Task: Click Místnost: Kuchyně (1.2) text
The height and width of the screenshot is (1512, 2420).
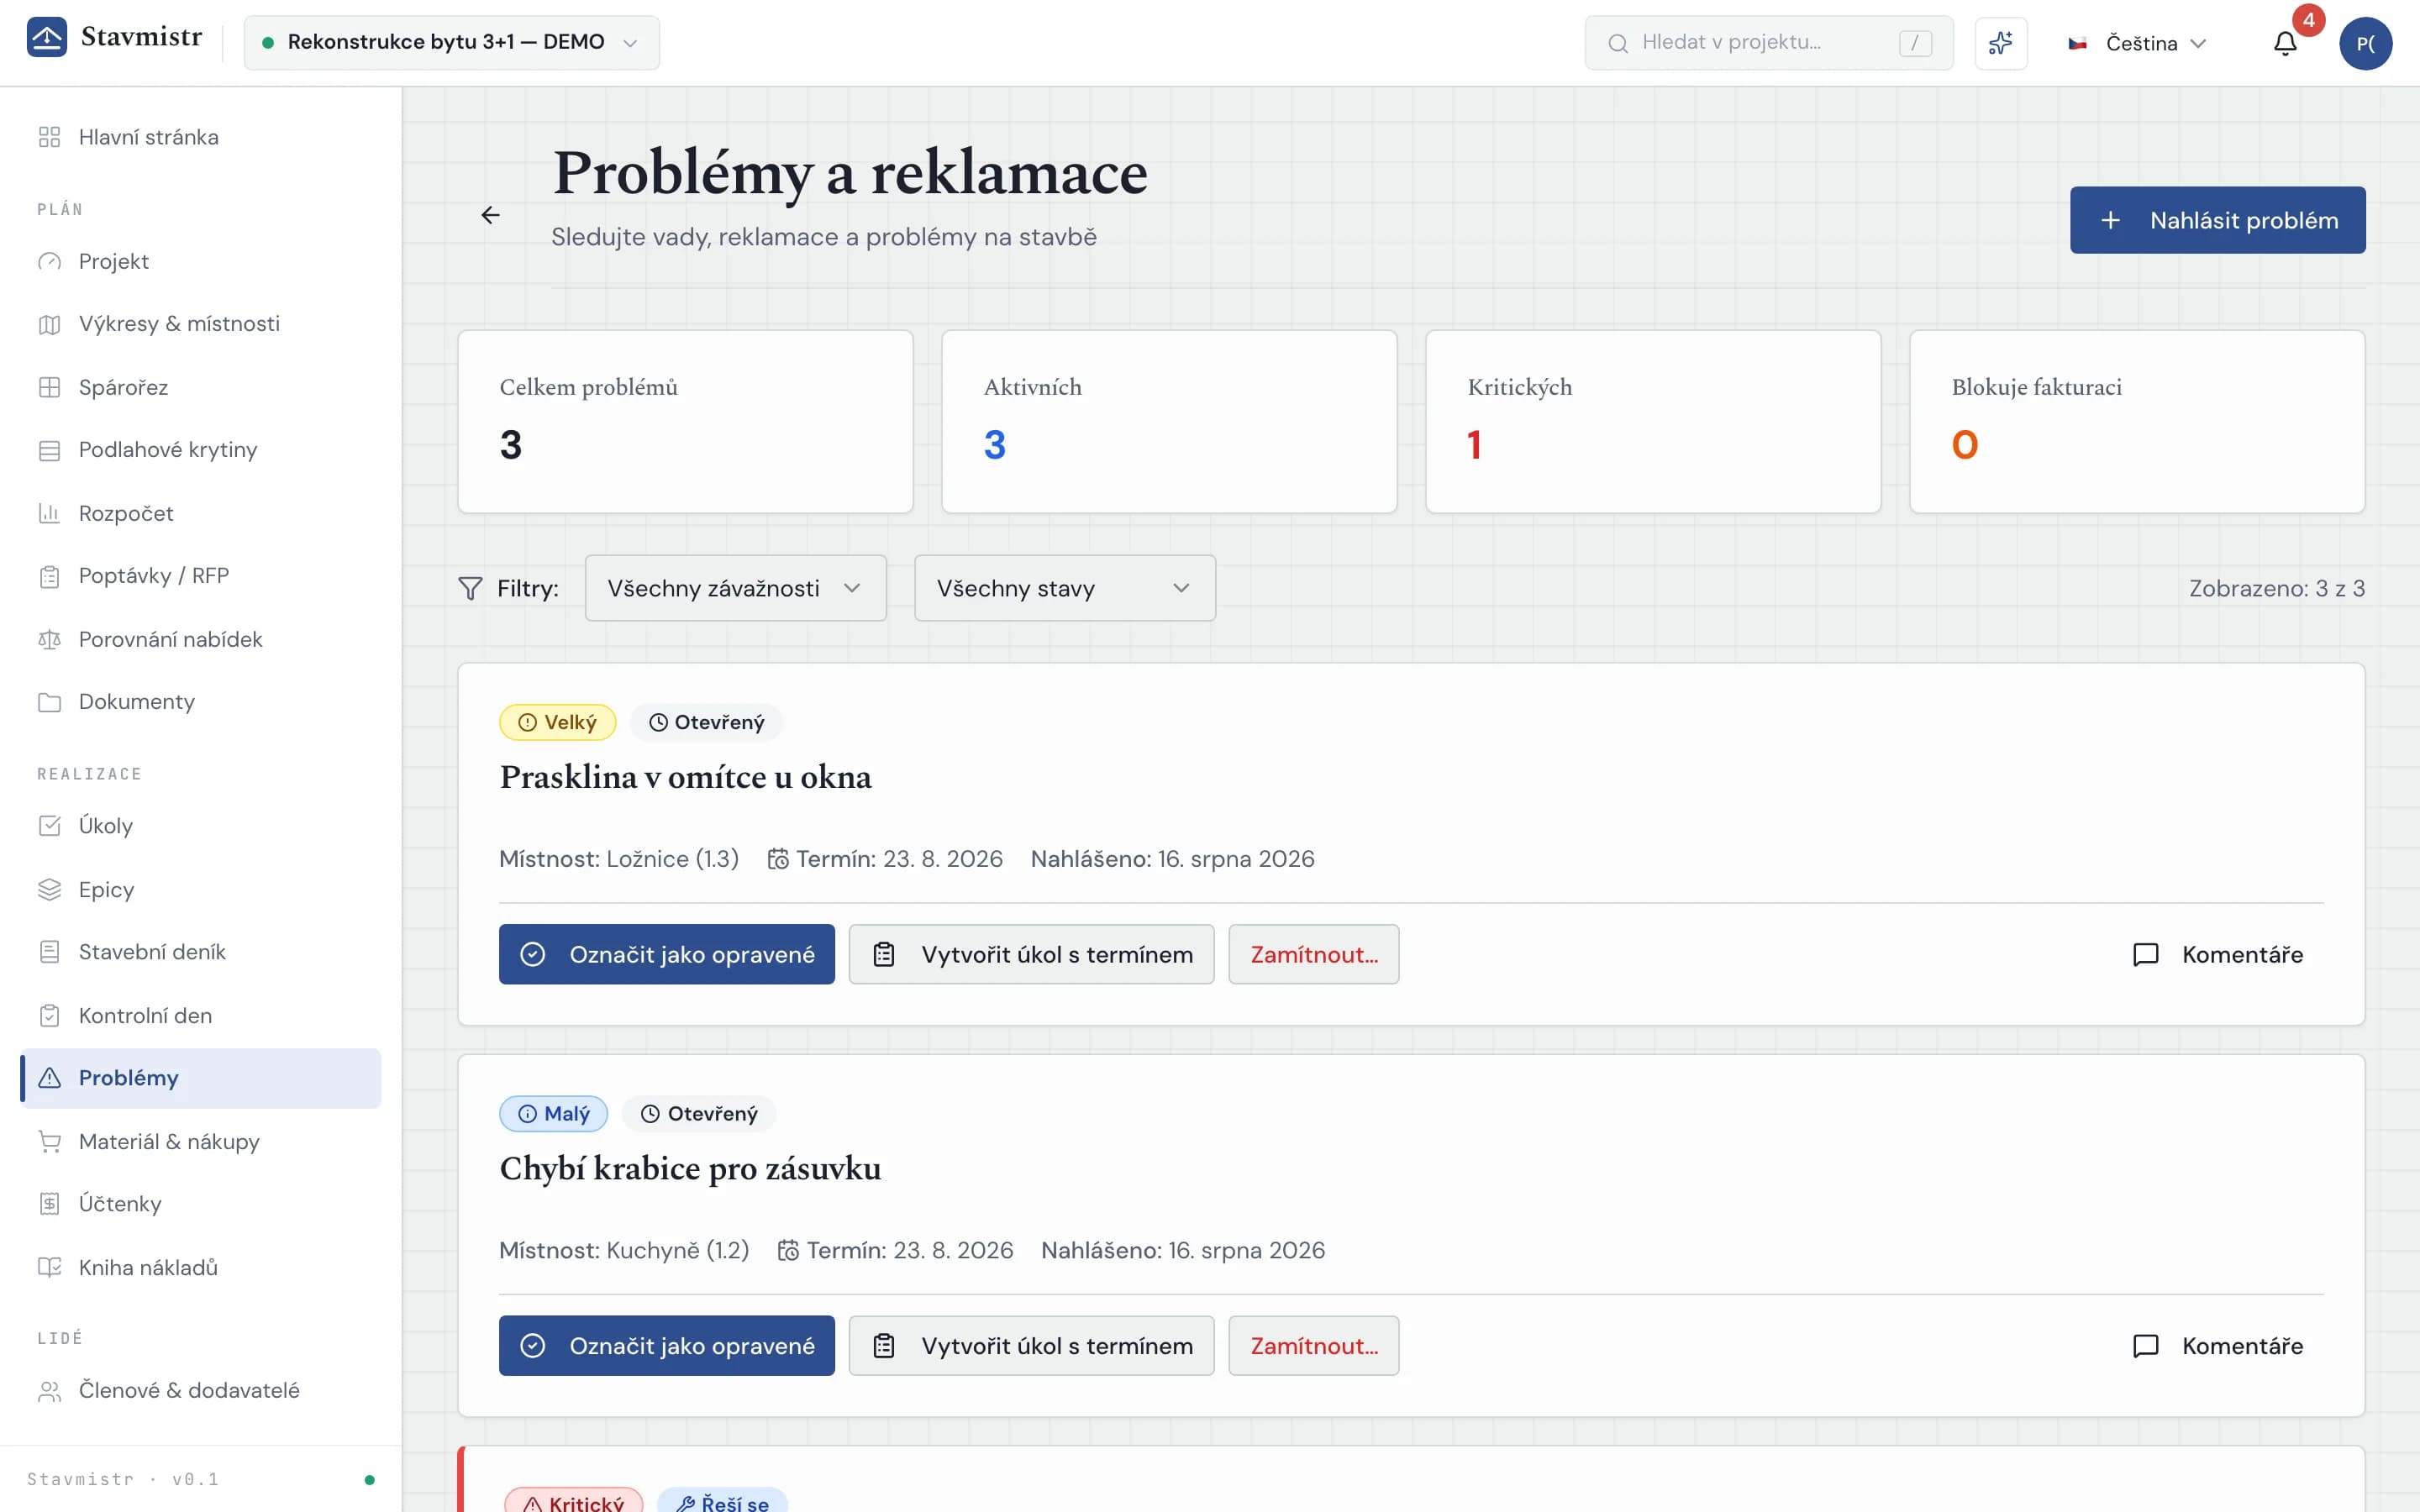Action: click(624, 1250)
